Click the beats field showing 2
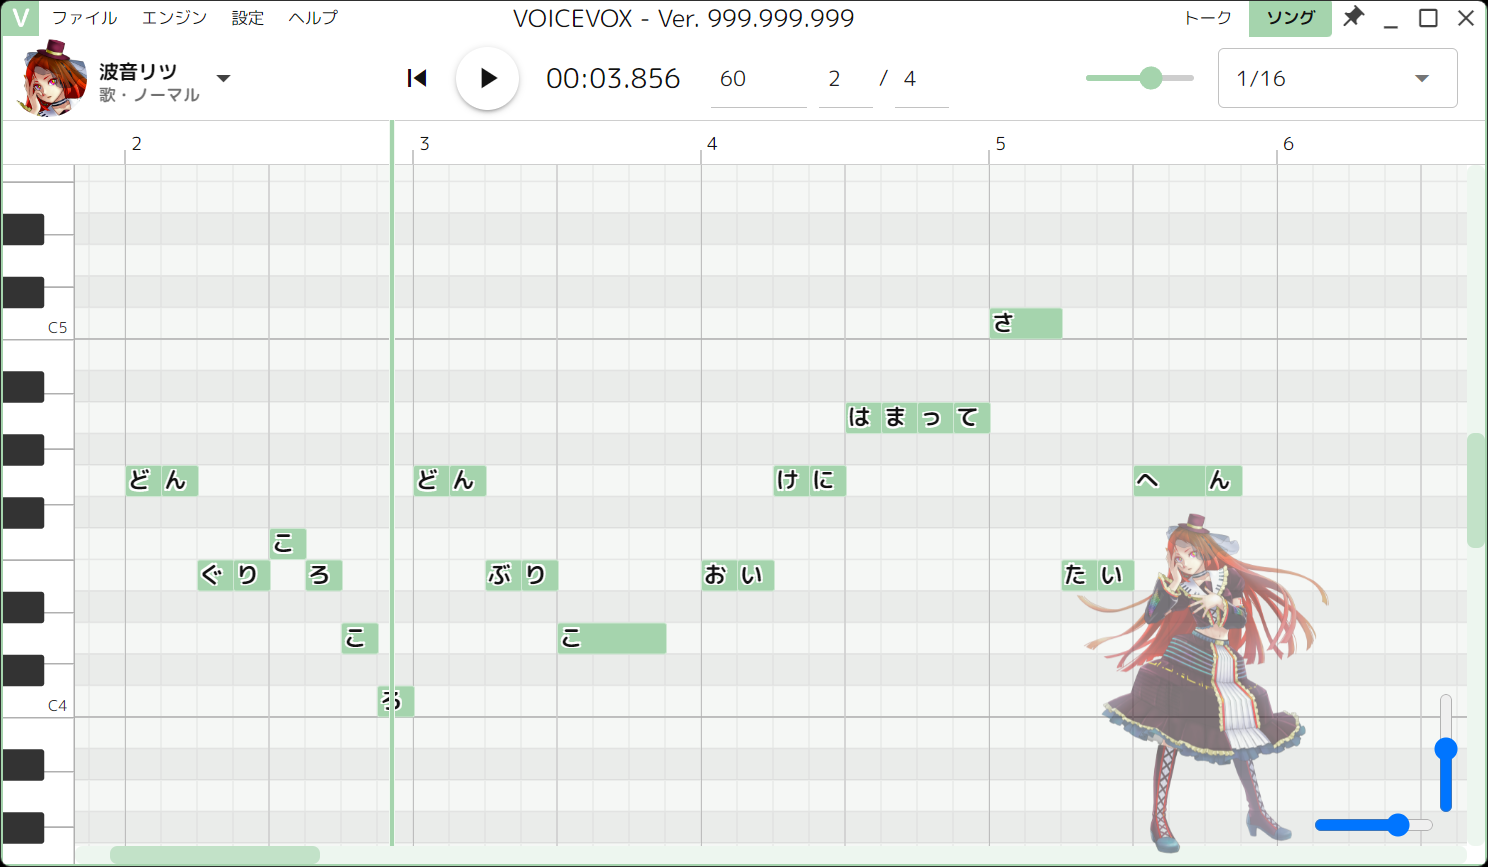Viewport: 1488px width, 867px height. [x=846, y=78]
